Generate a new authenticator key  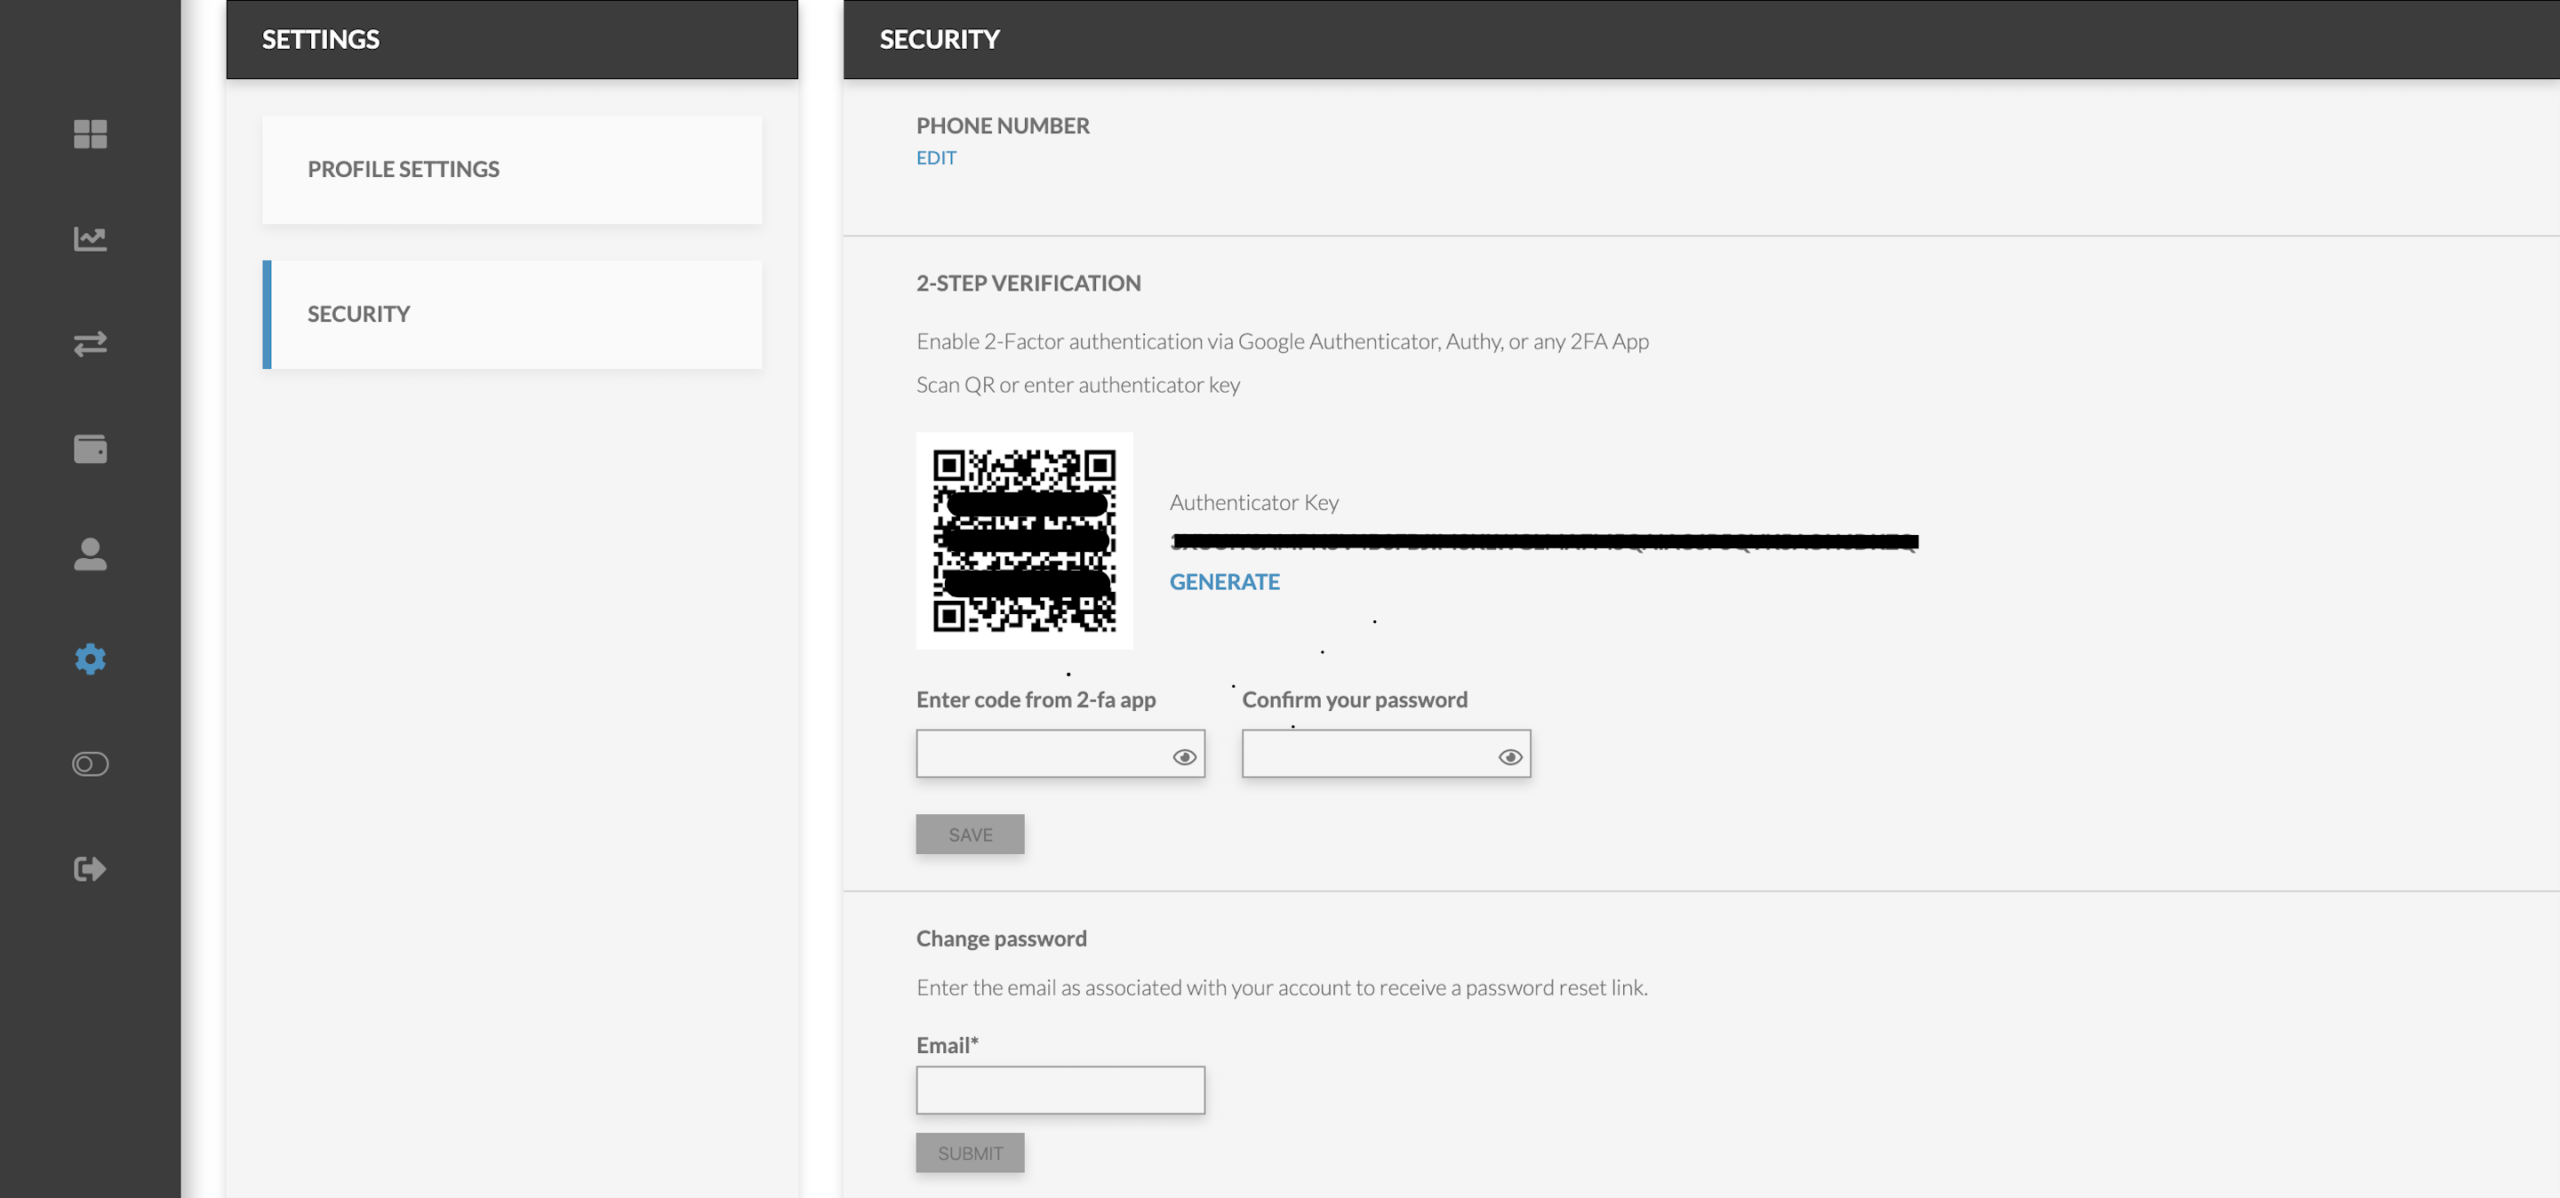[1225, 581]
